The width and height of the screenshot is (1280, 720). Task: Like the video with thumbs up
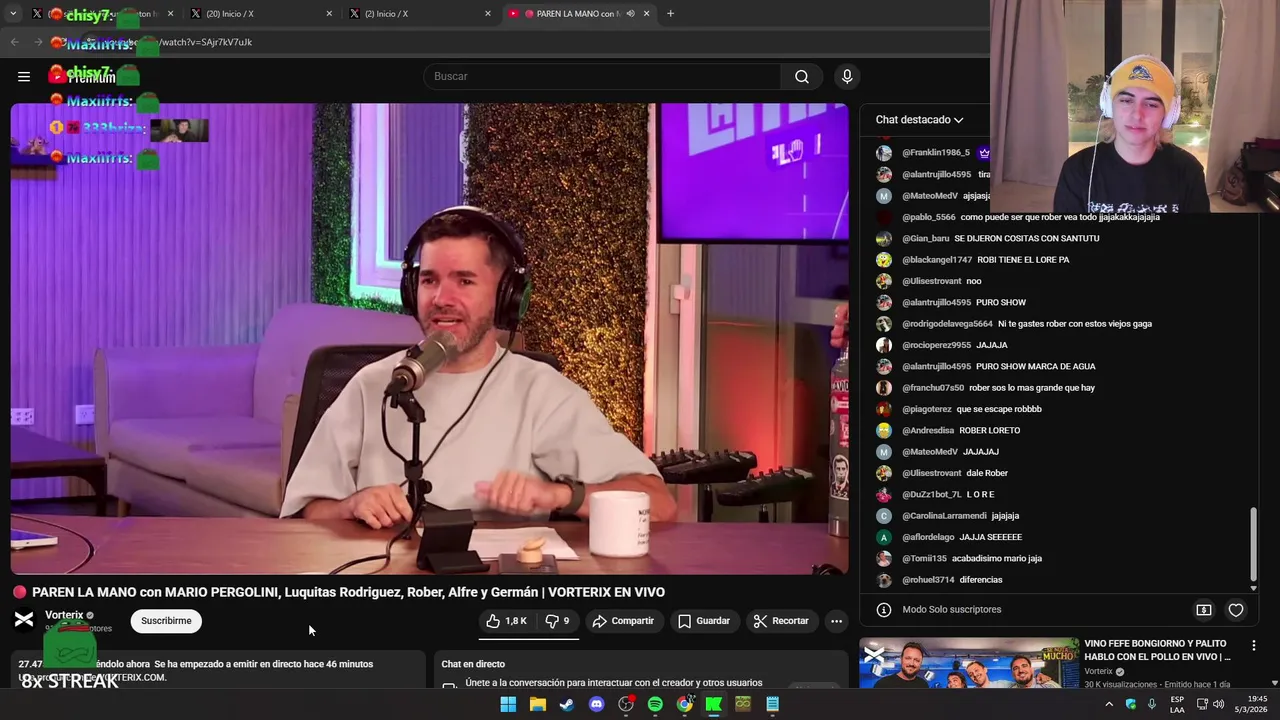click(x=507, y=621)
